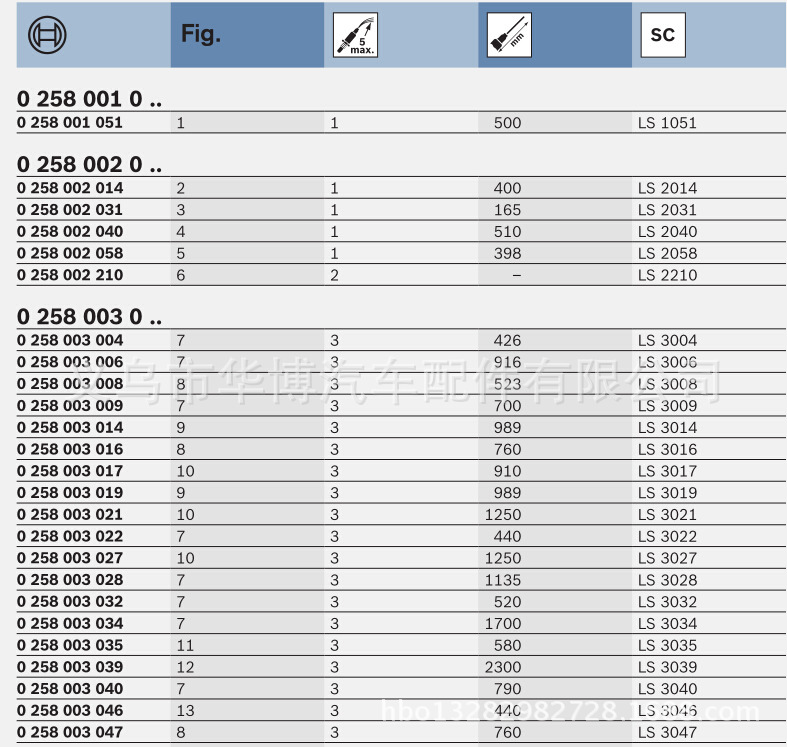
Task: Click short code 'LS 3047'
Action: [667, 732]
